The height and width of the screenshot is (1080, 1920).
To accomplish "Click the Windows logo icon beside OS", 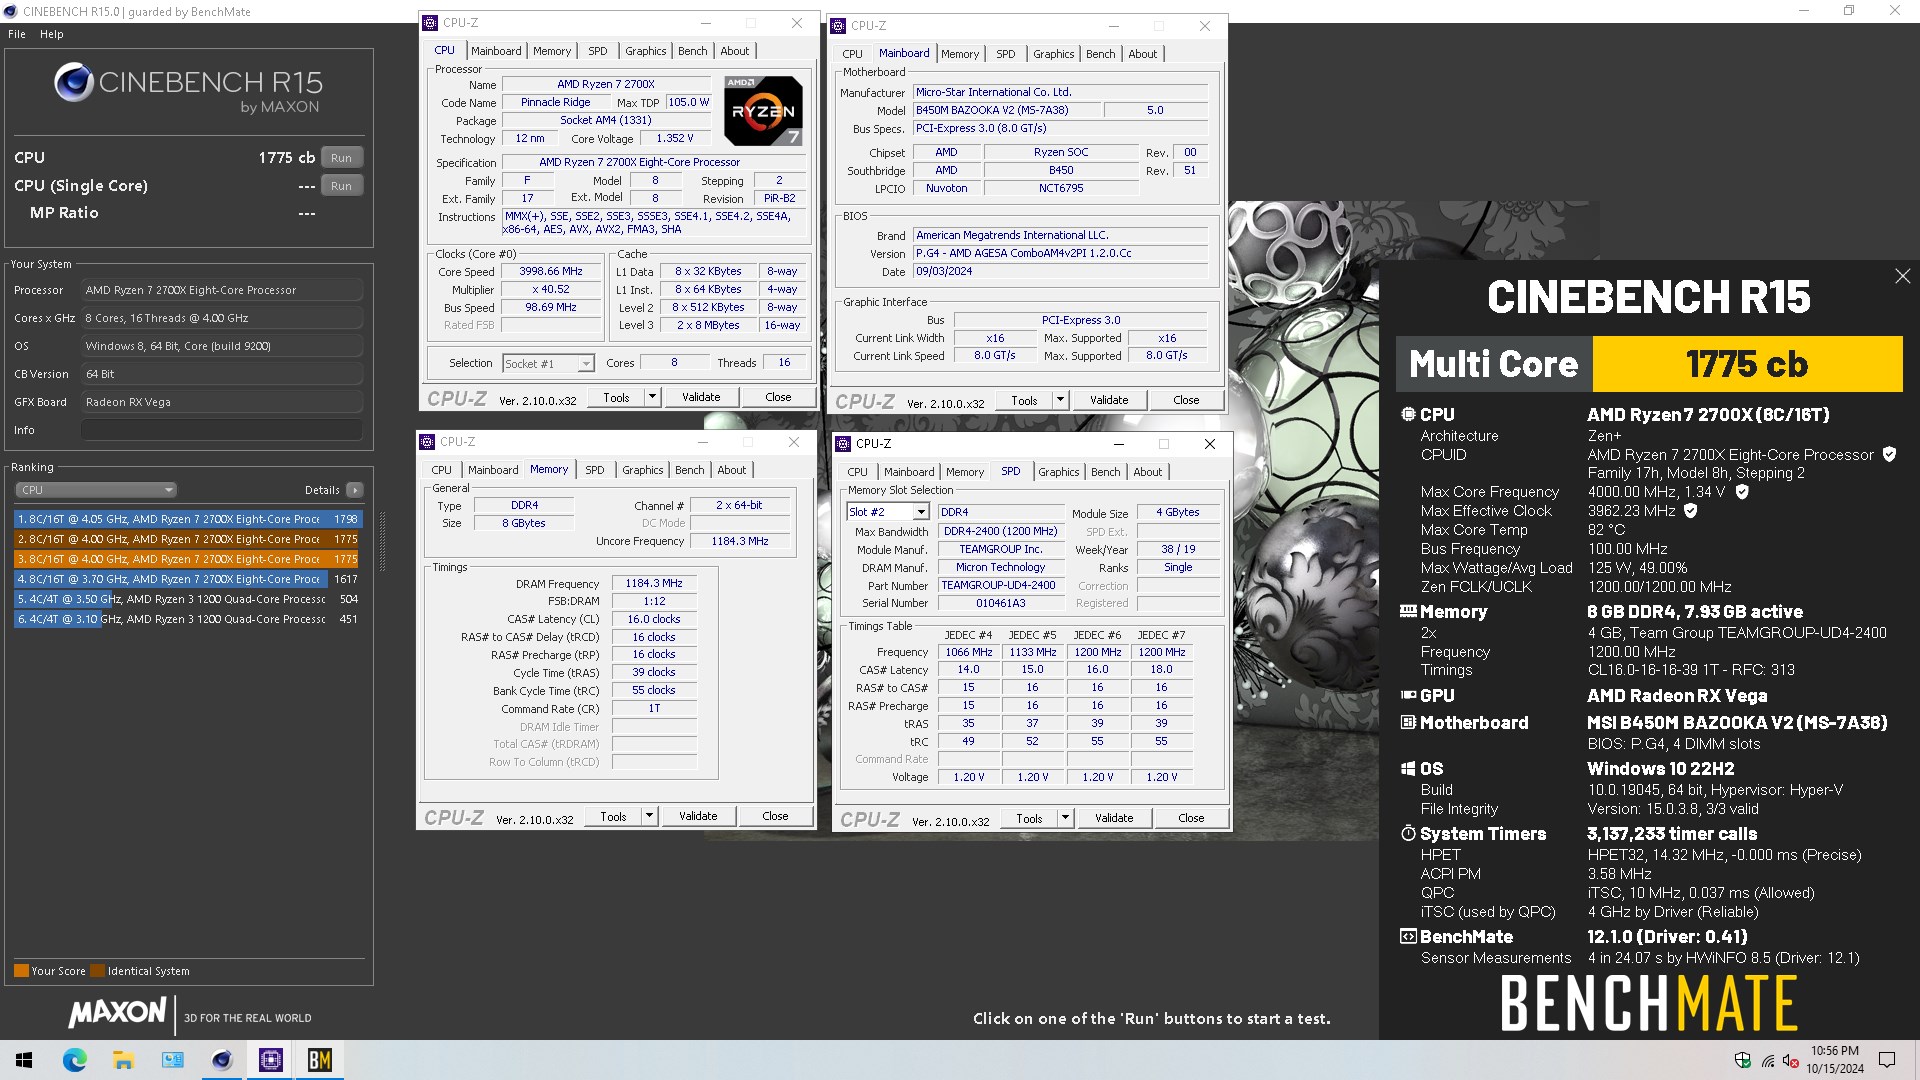I will click(x=1408, y=768).
